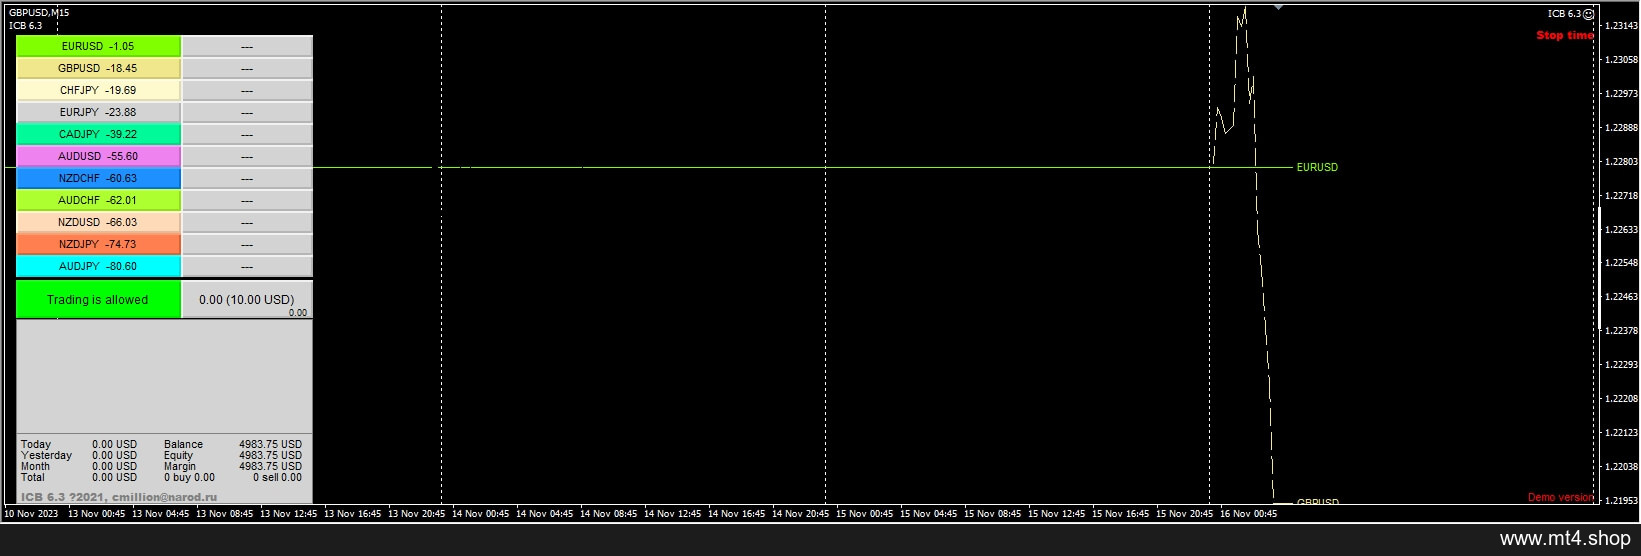Click the dash cell beside NZDJPY
1641x556 pixels.
[247, 244]
